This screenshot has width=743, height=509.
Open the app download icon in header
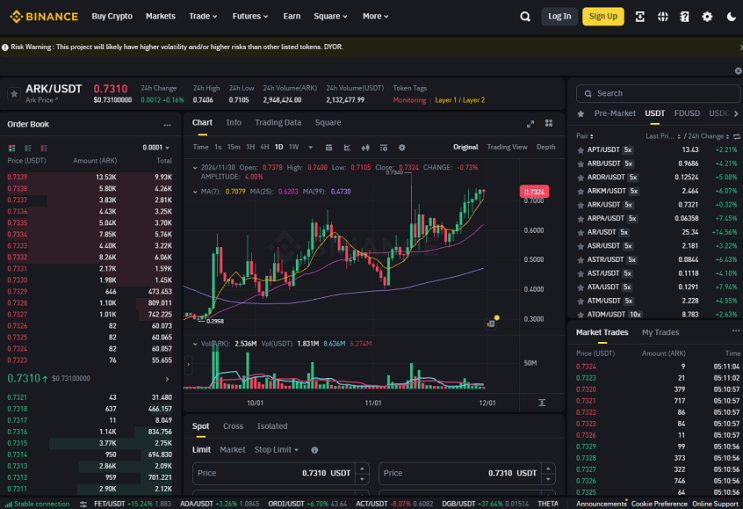(640, 17)
